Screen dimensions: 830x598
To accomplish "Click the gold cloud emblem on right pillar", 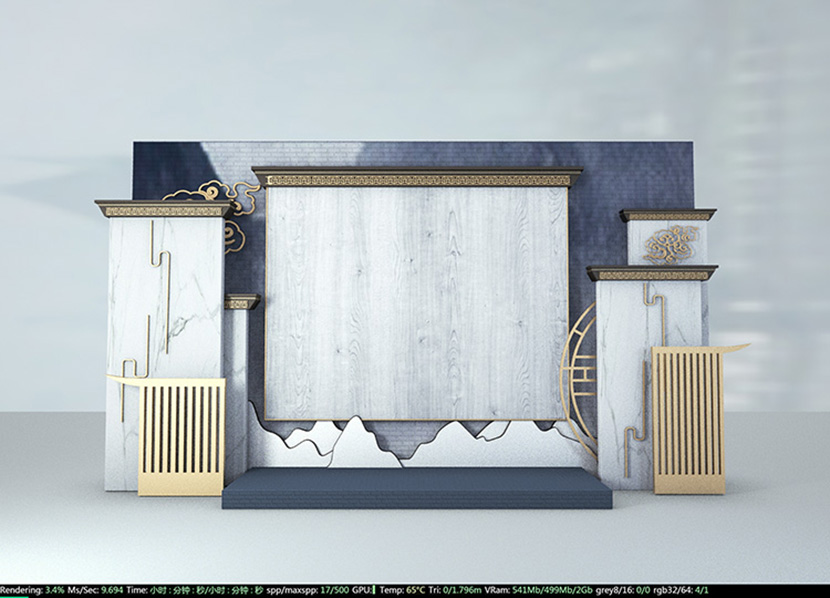I will point(672,244).
